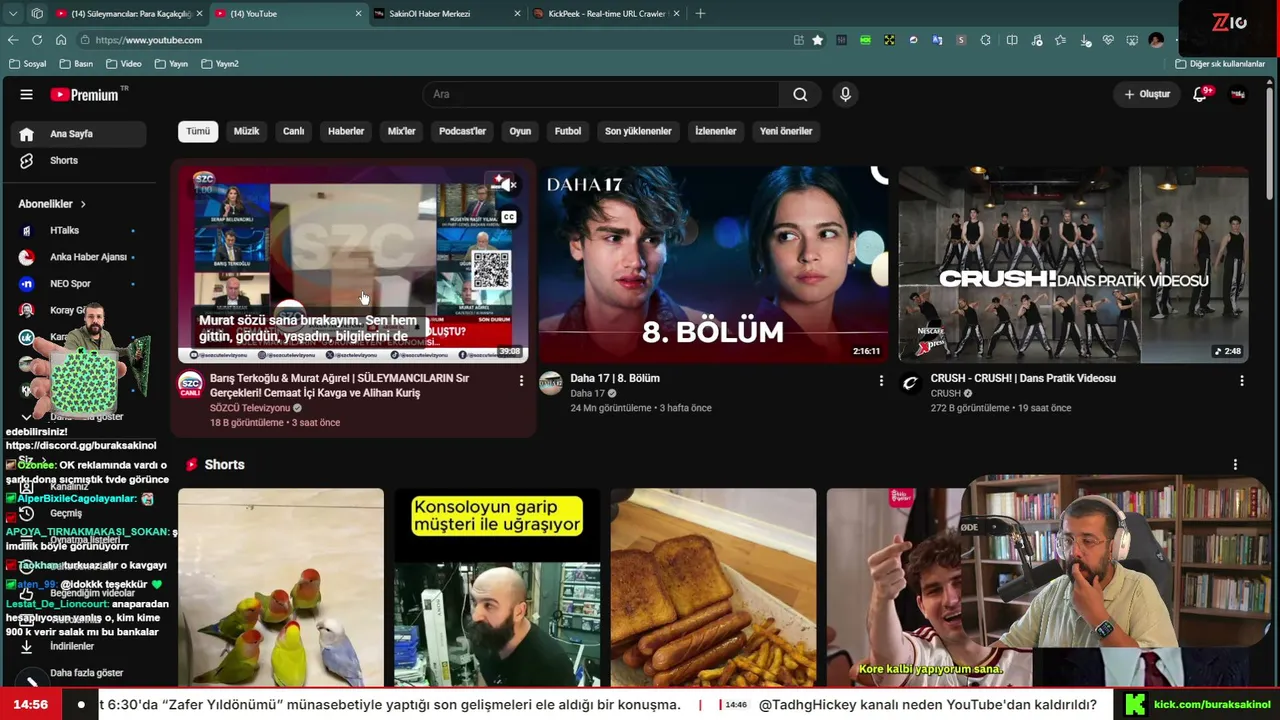Open the Sosyal bookmarks folder
This screenshot has height=720, width=1280.
[x=28, y=64]
